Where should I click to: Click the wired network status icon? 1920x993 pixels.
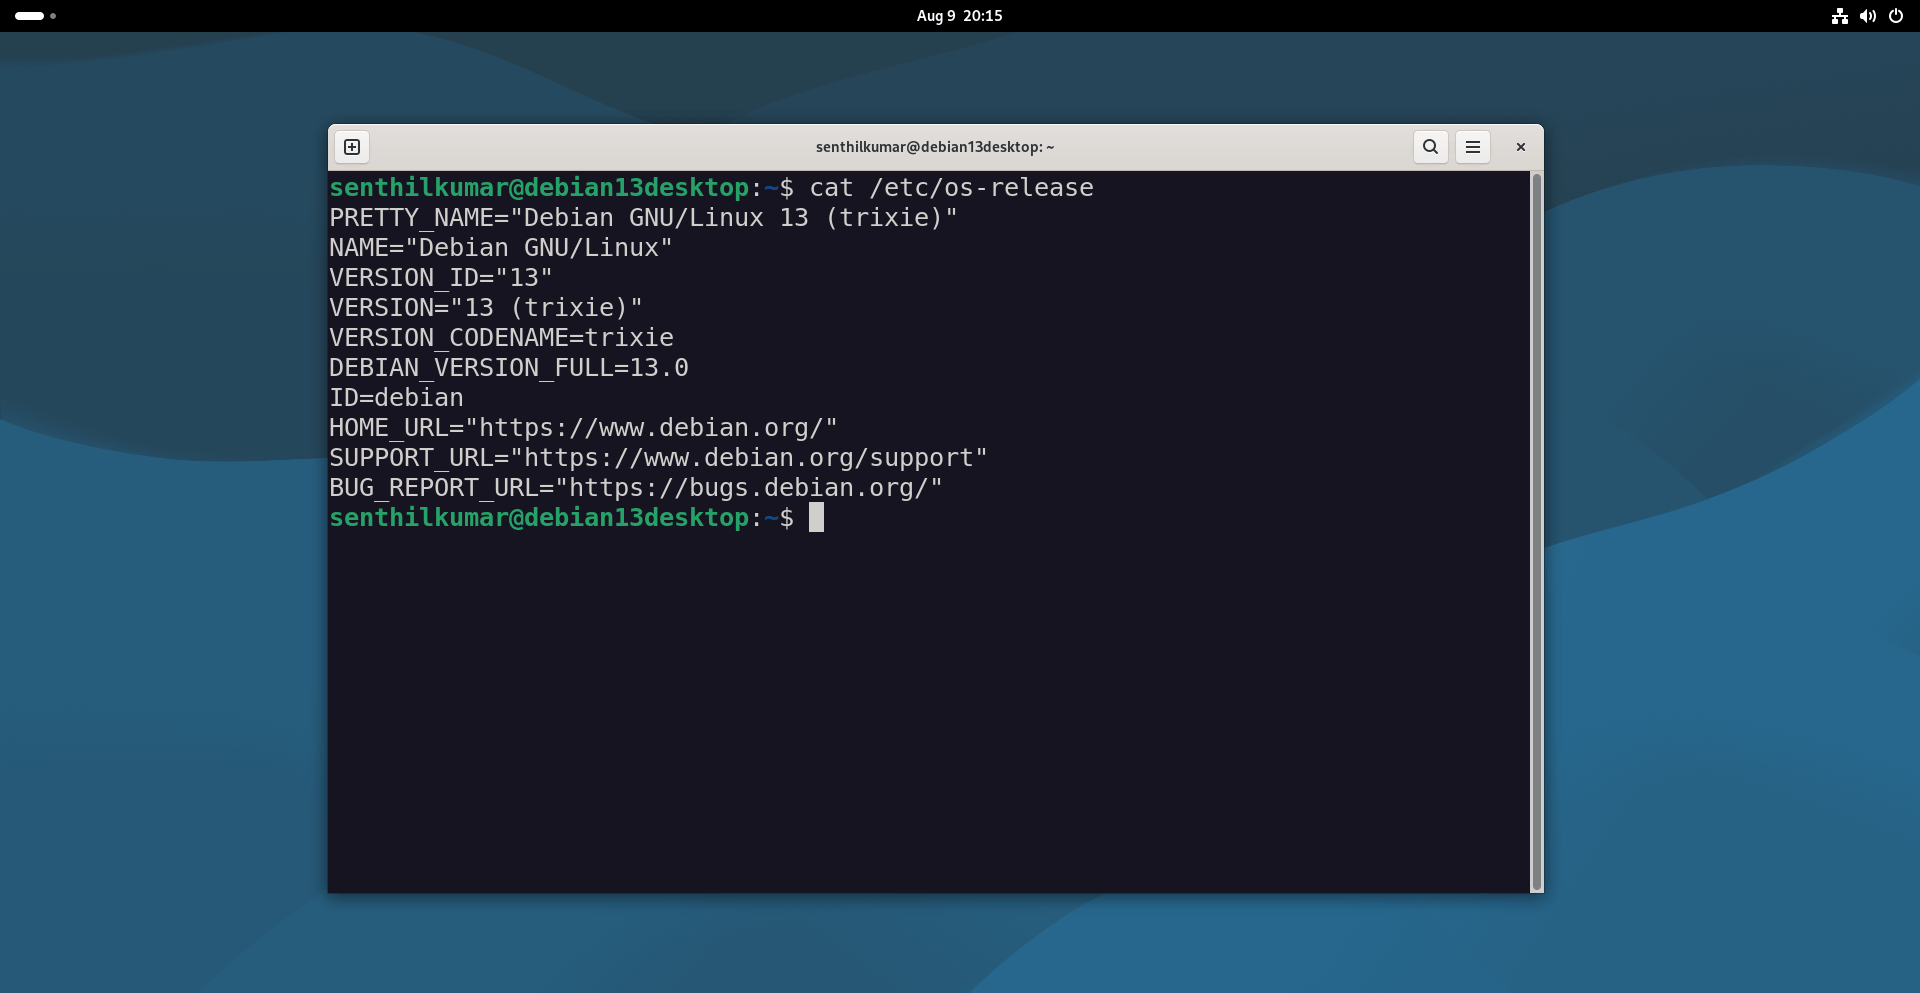[1839, 16]
